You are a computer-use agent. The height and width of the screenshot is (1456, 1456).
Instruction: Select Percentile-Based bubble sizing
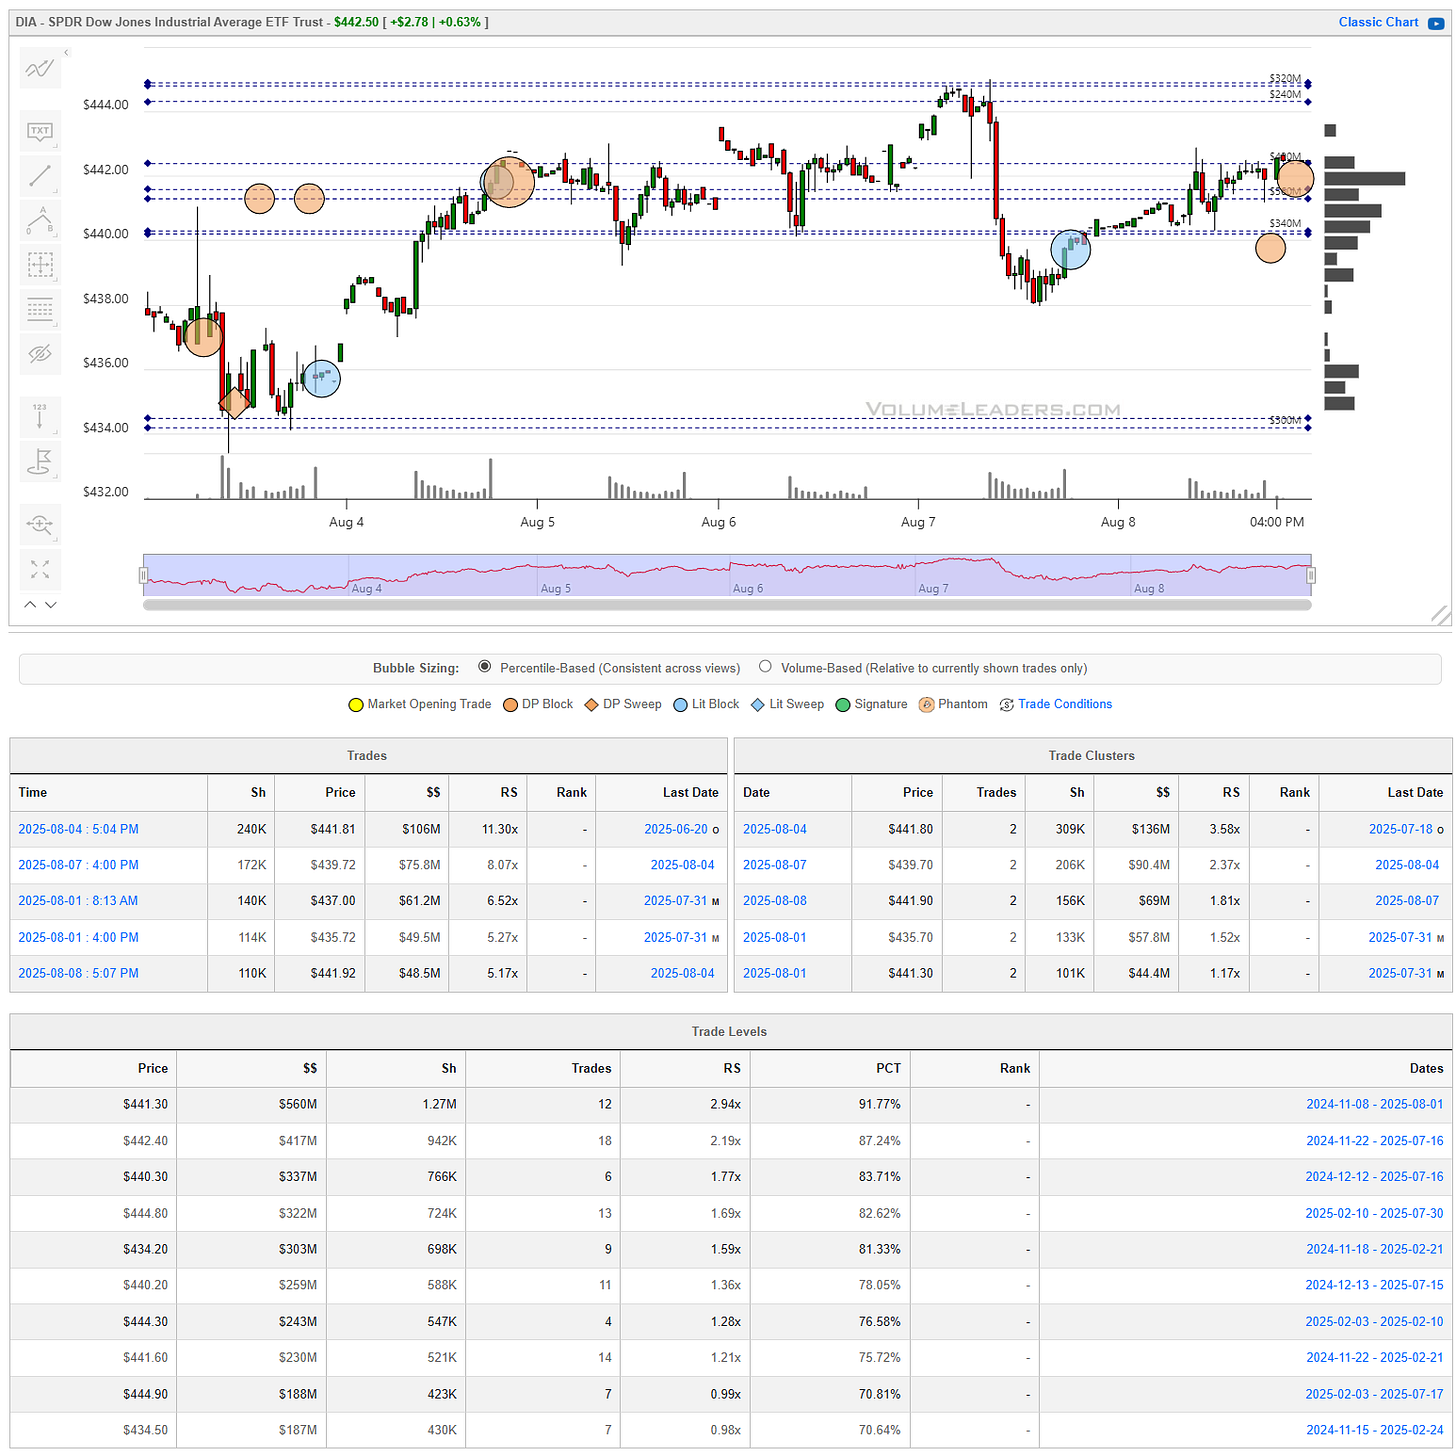click(485, 667)
